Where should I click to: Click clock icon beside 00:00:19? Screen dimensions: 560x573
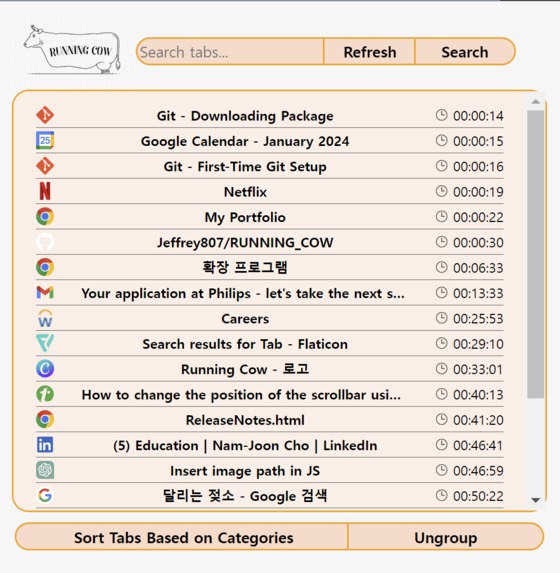point(442,191)
